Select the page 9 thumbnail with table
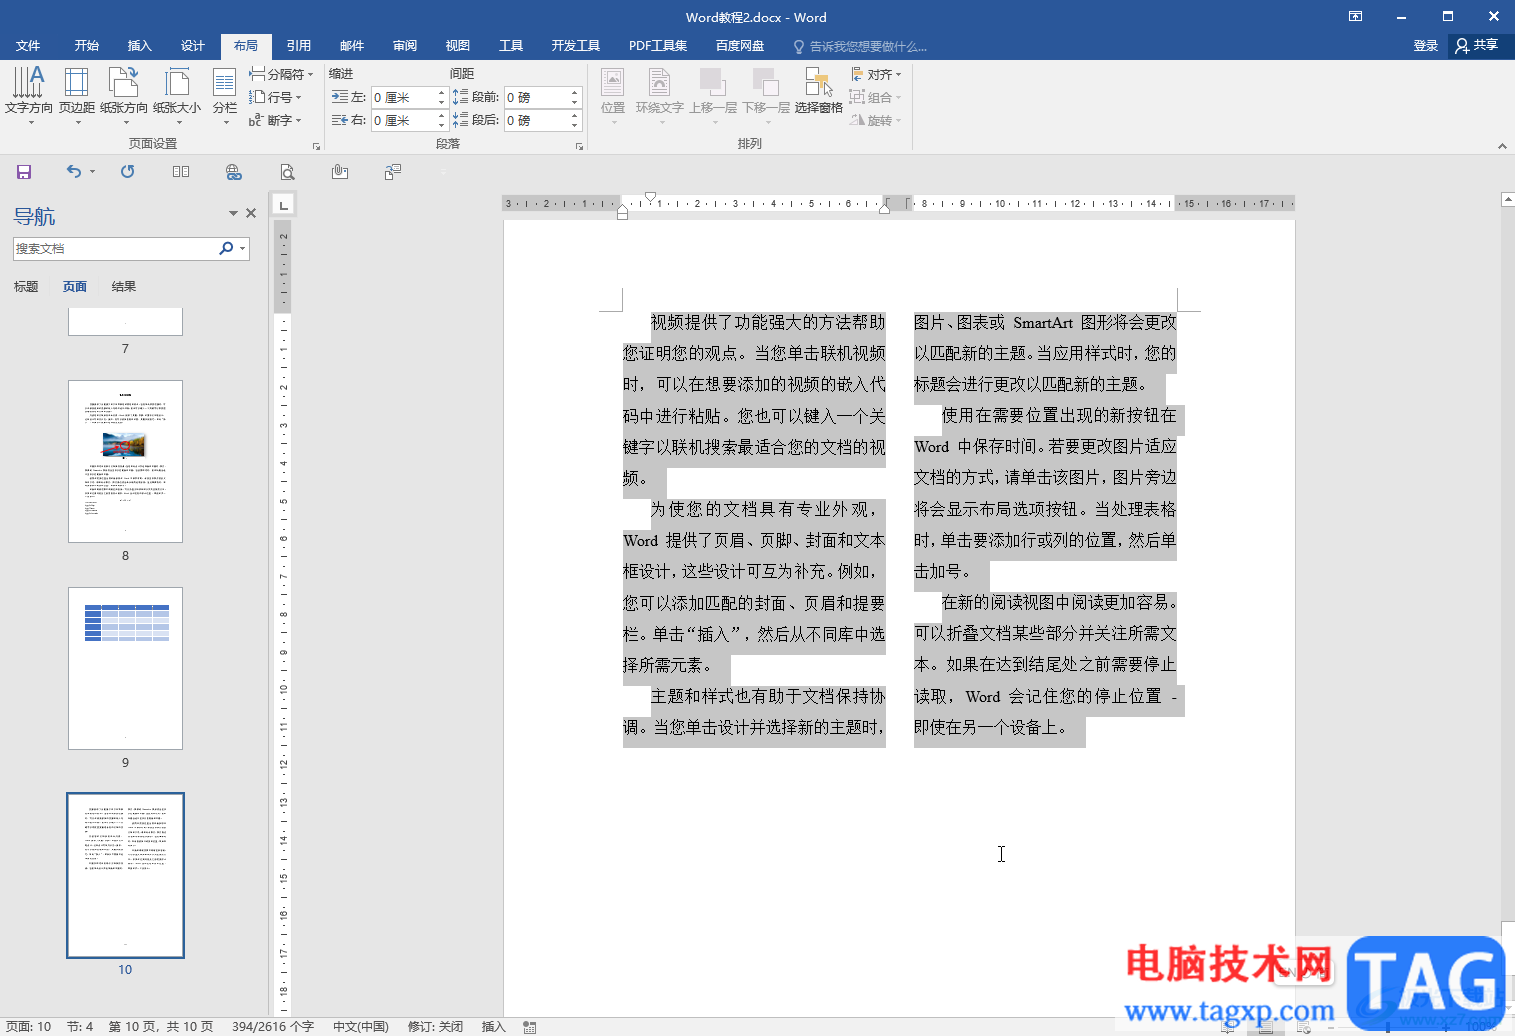Screen dimensions: 1515x1036 (125, 668)
